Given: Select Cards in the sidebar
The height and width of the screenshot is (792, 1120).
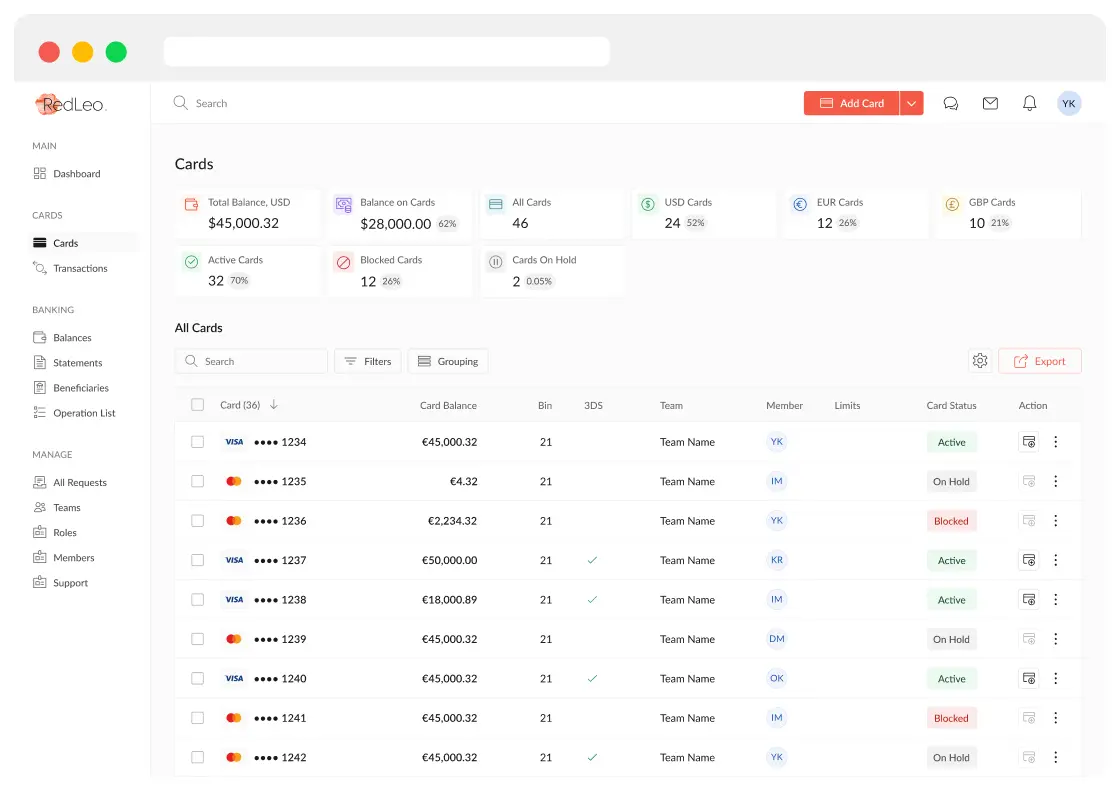Looking at the screenshot, I should click(x=84, y=243).
